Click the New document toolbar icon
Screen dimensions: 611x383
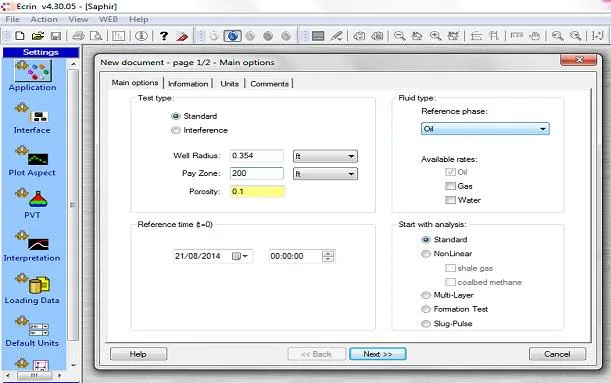tap(19, 36)
